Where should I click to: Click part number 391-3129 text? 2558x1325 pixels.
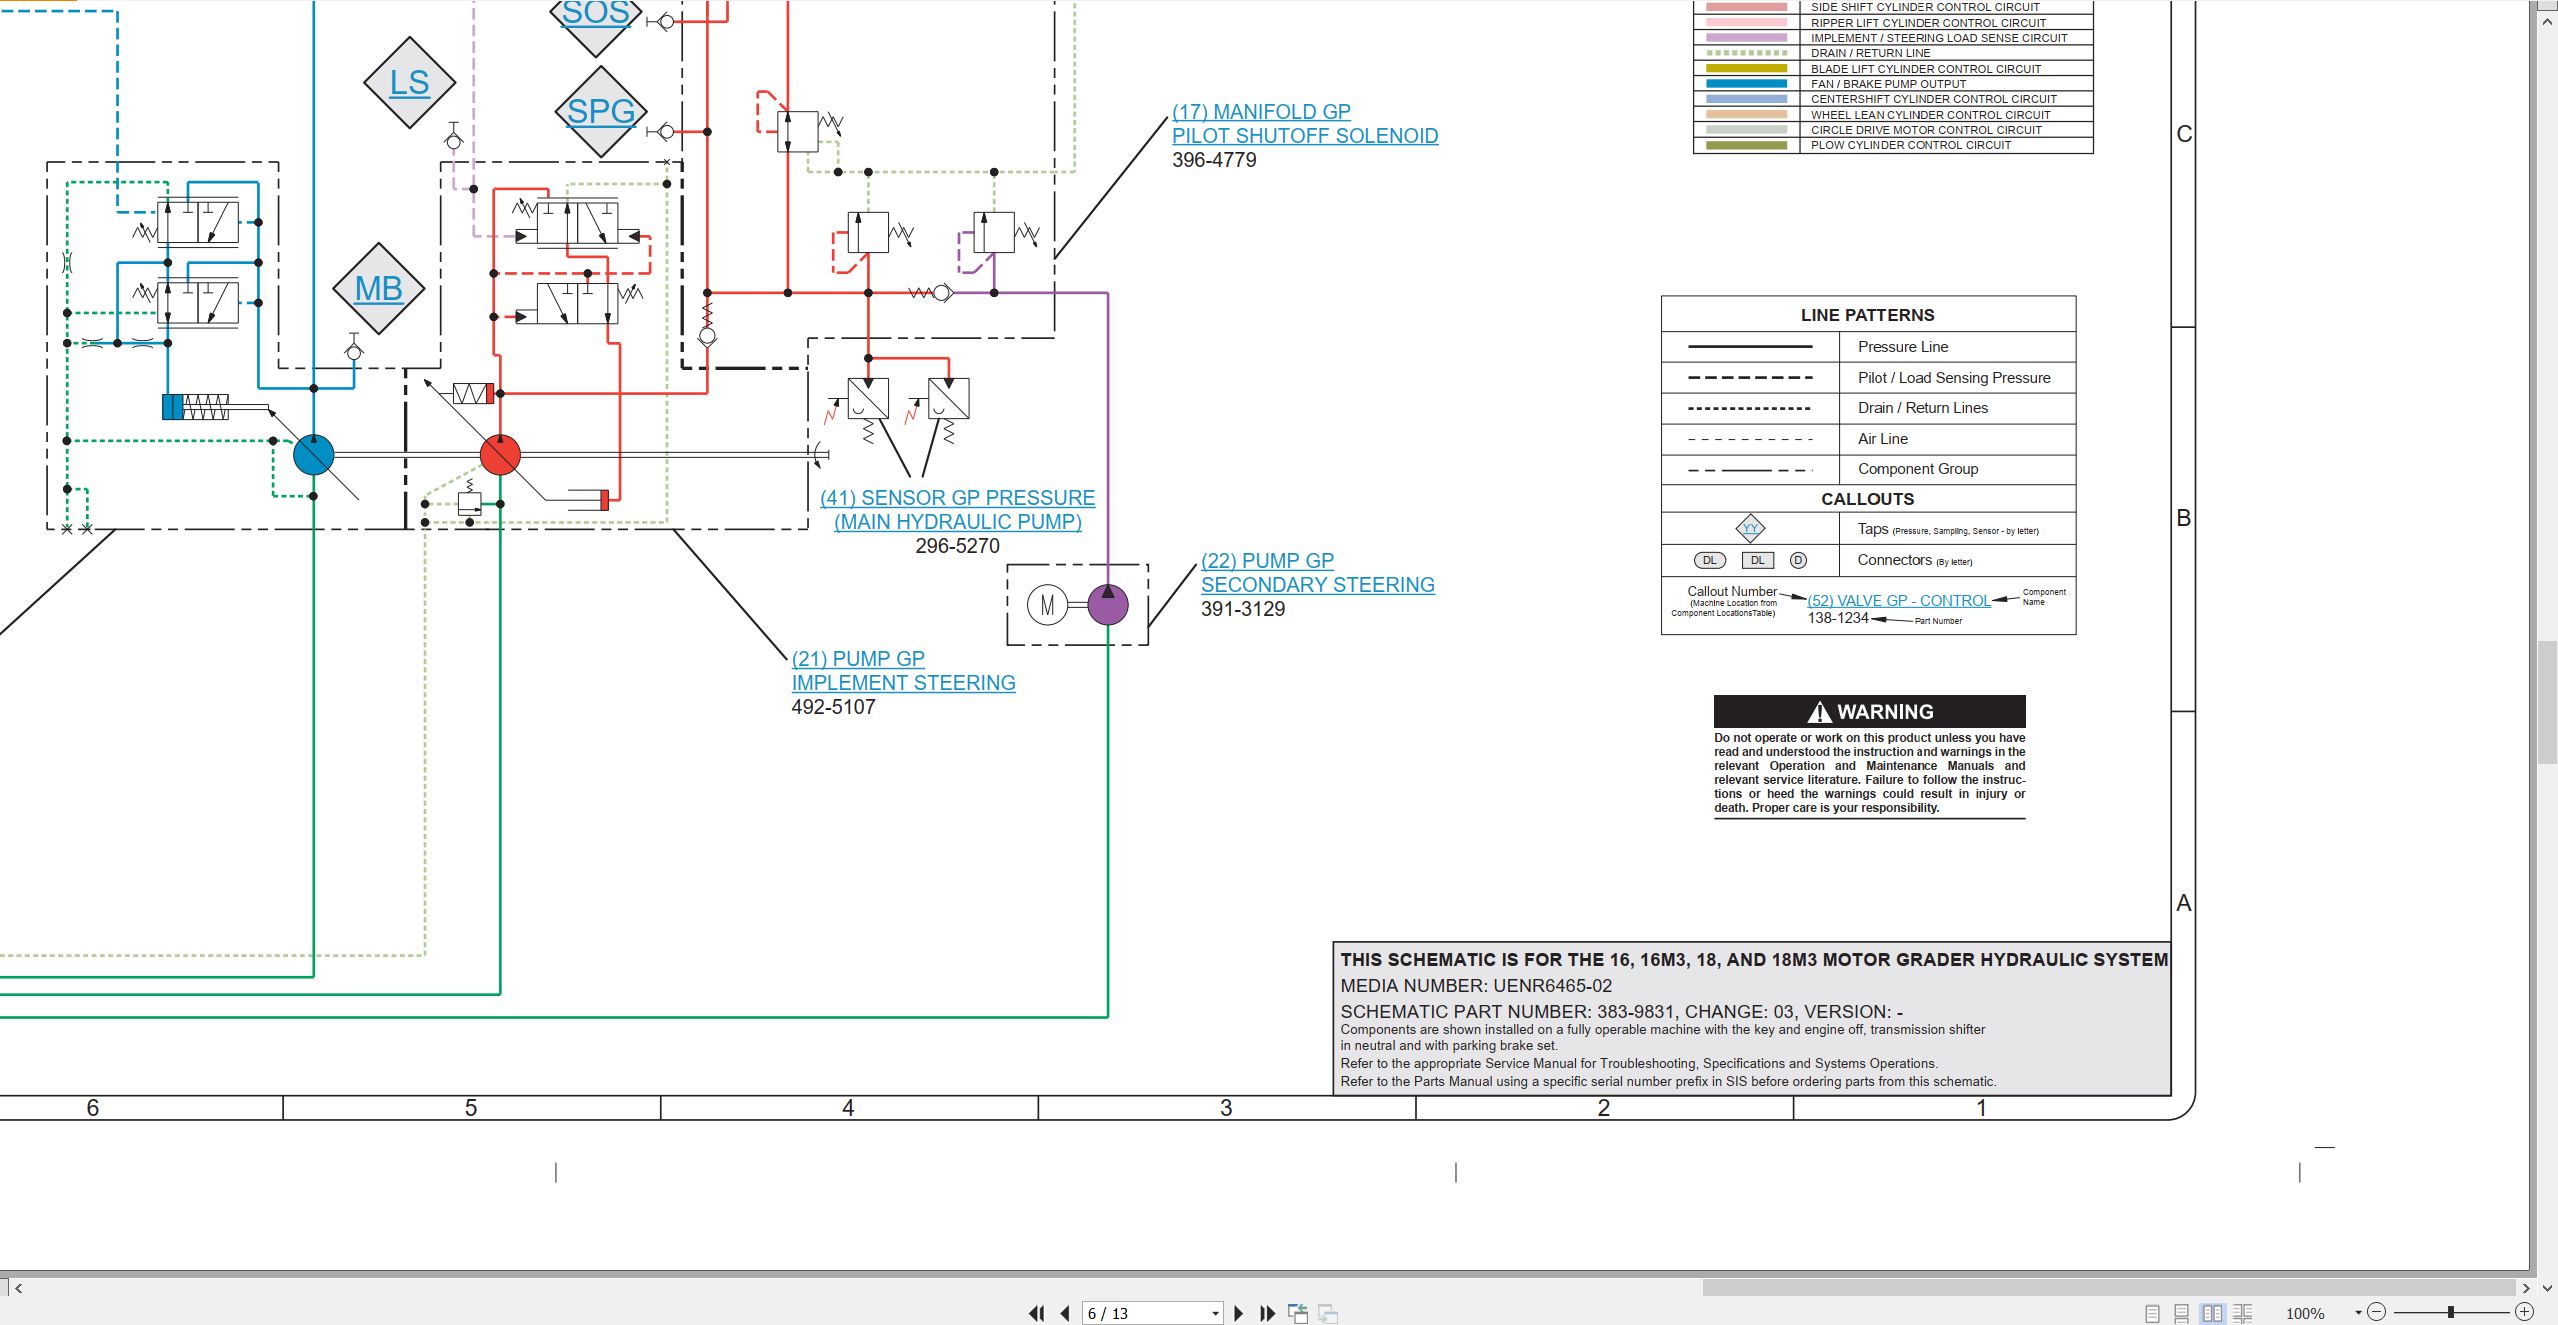tap(1243, 609)
